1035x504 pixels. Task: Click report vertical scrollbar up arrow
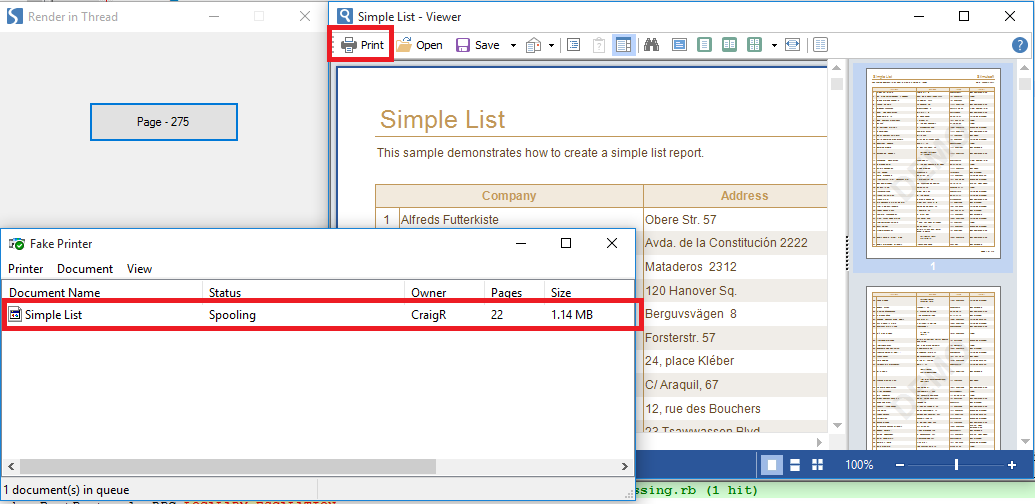point(837,68)
